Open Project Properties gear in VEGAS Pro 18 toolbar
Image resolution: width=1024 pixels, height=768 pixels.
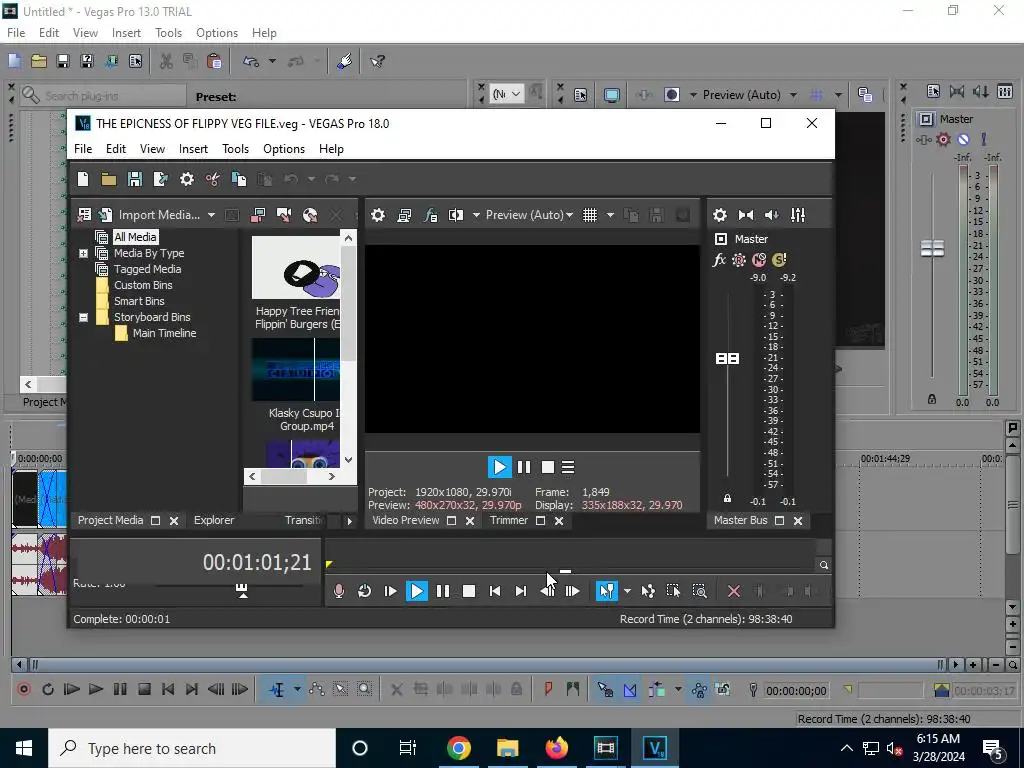click(x=187, y=179)
